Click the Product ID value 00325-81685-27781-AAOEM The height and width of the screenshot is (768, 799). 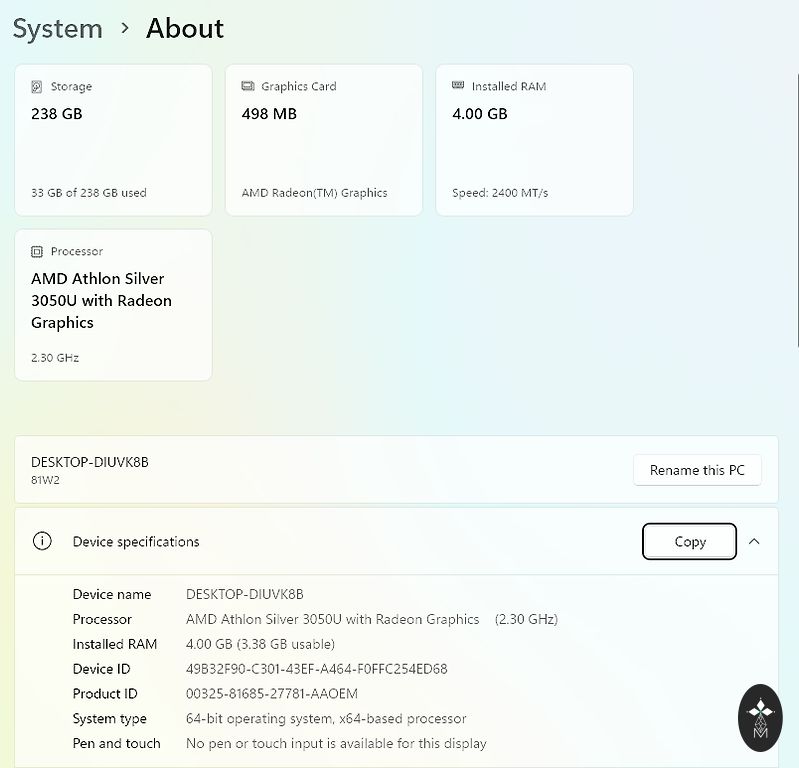coord(271,694)
